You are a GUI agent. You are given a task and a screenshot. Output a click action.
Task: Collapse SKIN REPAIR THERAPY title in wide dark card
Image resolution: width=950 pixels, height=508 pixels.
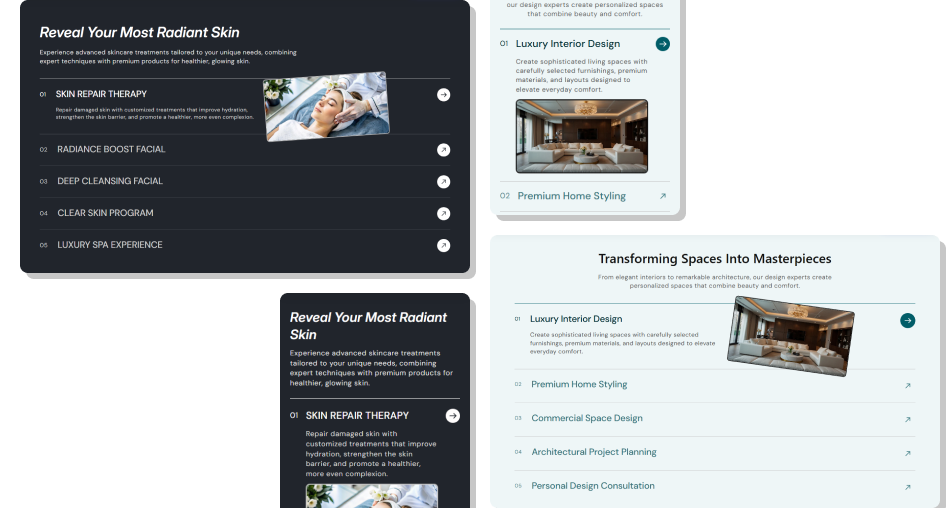coord(101,94)
